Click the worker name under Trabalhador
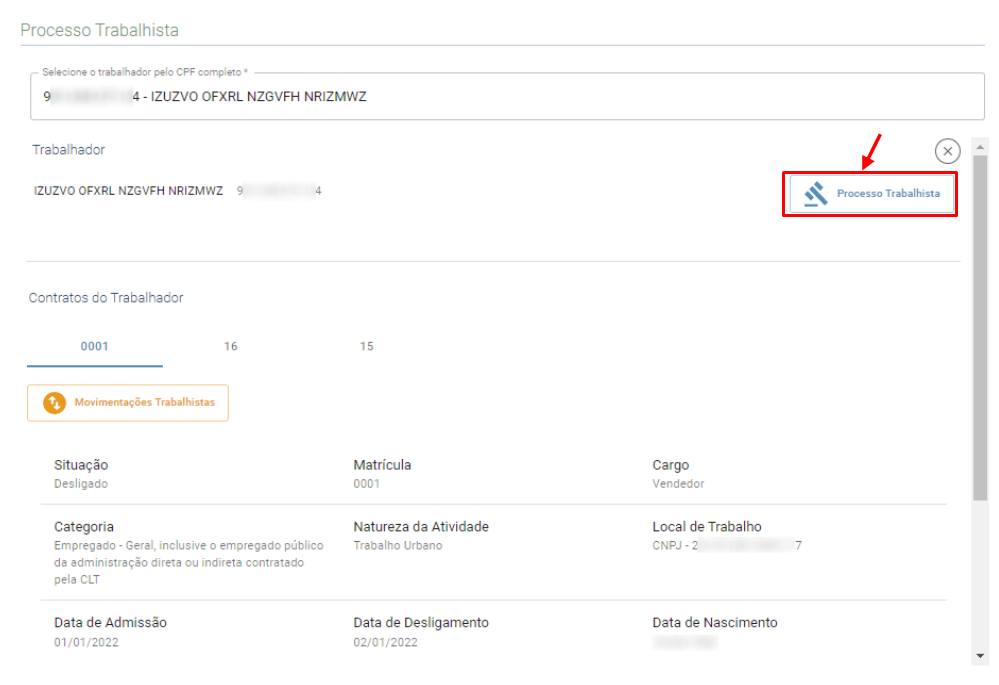Viewport: 999px width, 685px height. (x=128, y=190)
